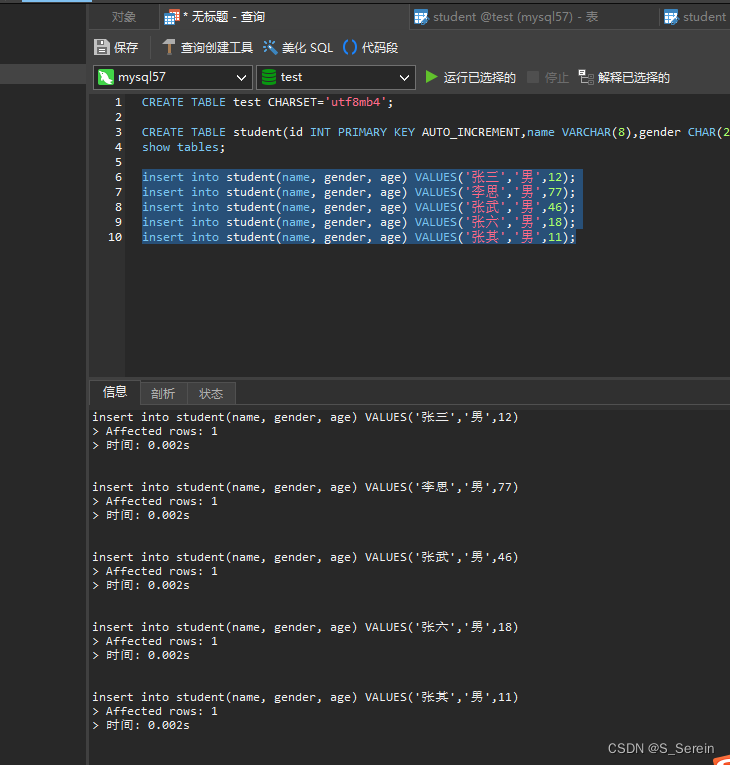Click the Save (保存) label

pos(126,47)
